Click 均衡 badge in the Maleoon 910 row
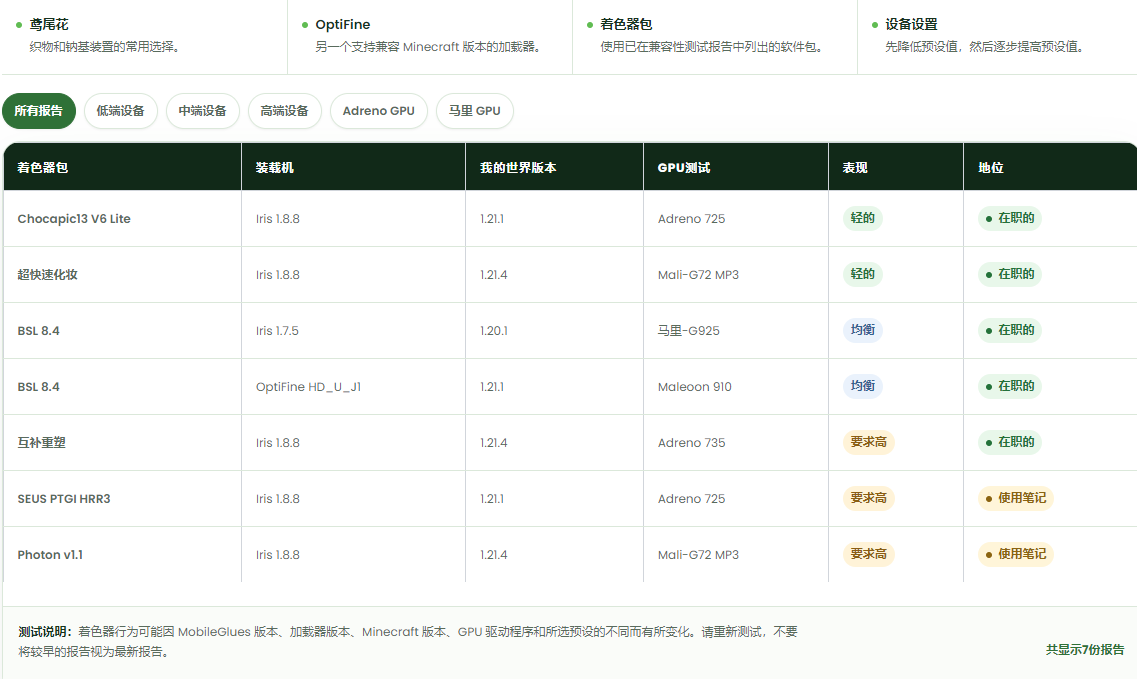The image size is (1137, 679). coord(862,385)
